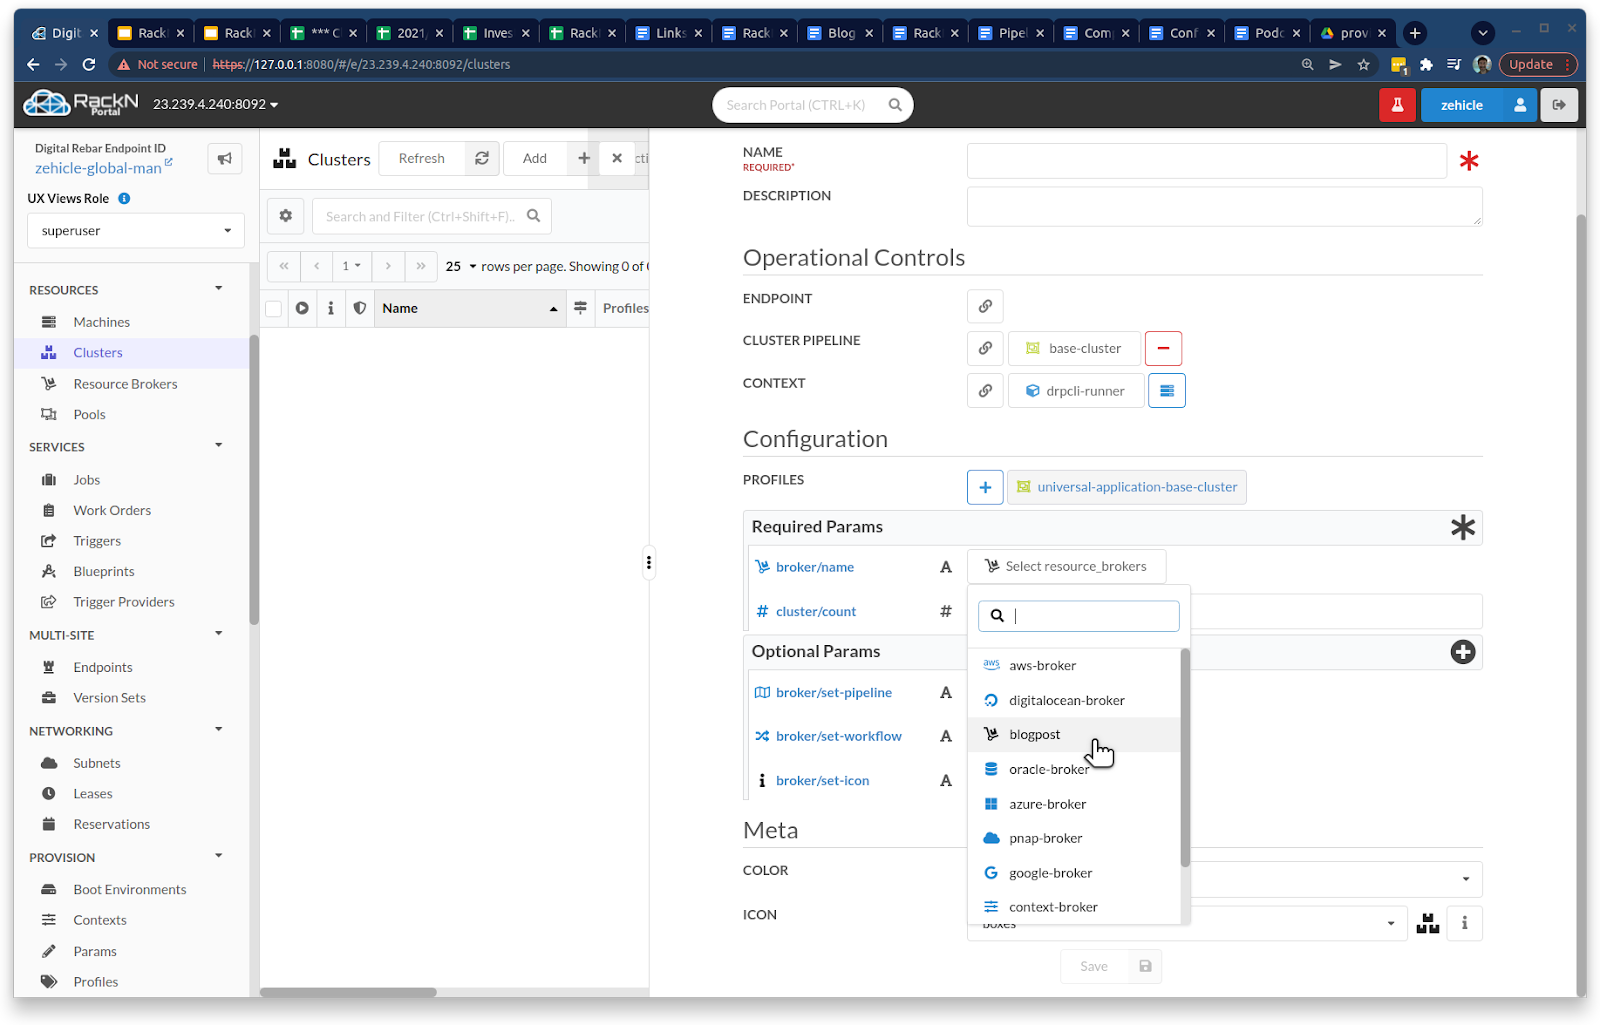Focus the Search Portal box
This screenshot has width=1600, height=1025.
[812, 105]
